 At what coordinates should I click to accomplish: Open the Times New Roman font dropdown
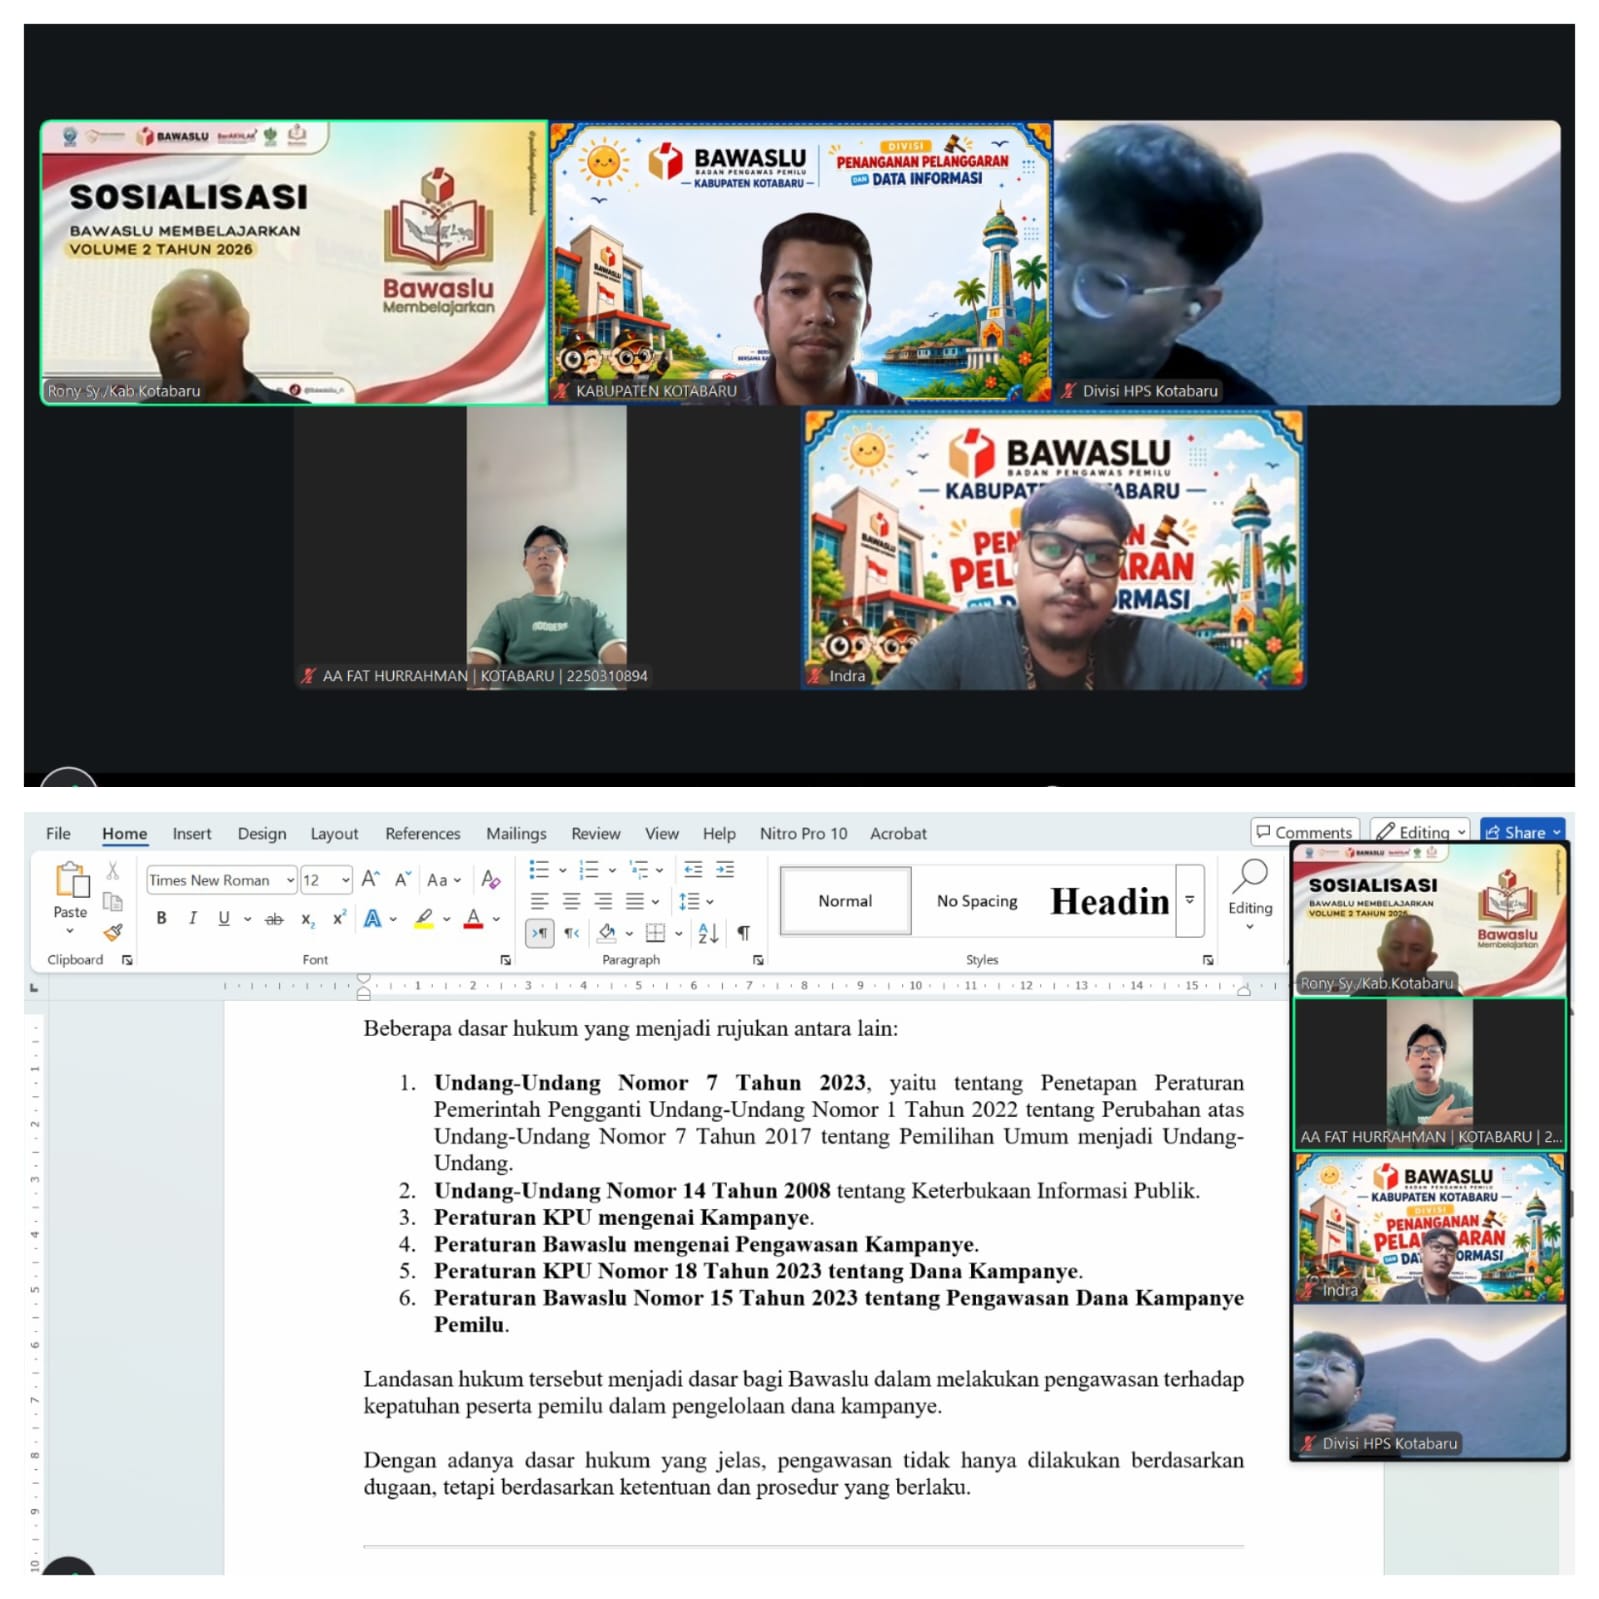click(290, 880)
